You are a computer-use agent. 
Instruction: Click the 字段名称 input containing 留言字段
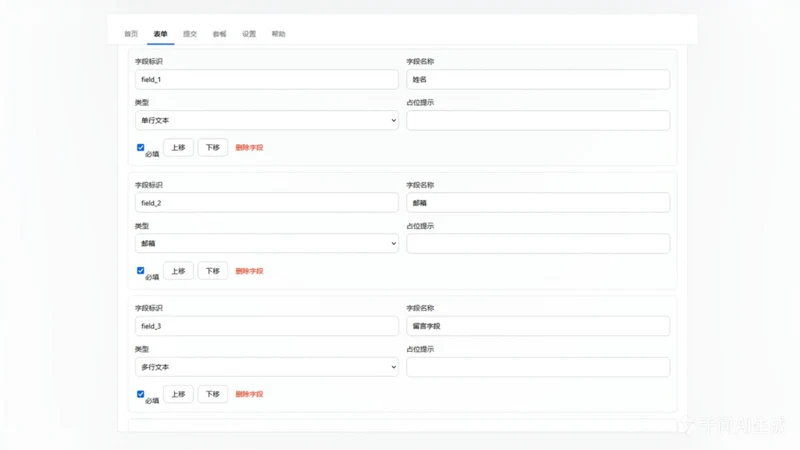(538, 326)
